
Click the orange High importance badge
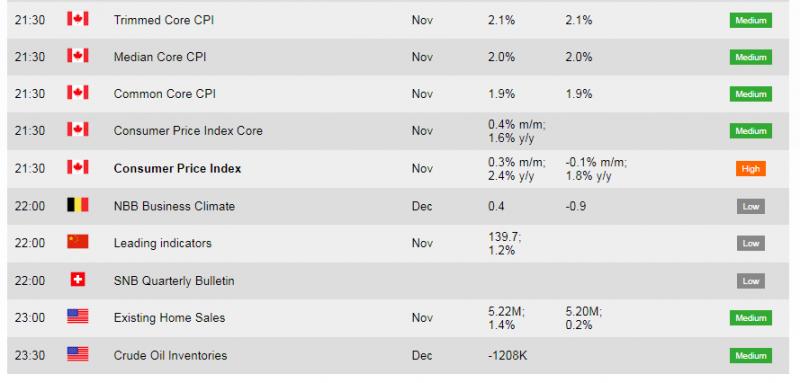tap(751, 169)
